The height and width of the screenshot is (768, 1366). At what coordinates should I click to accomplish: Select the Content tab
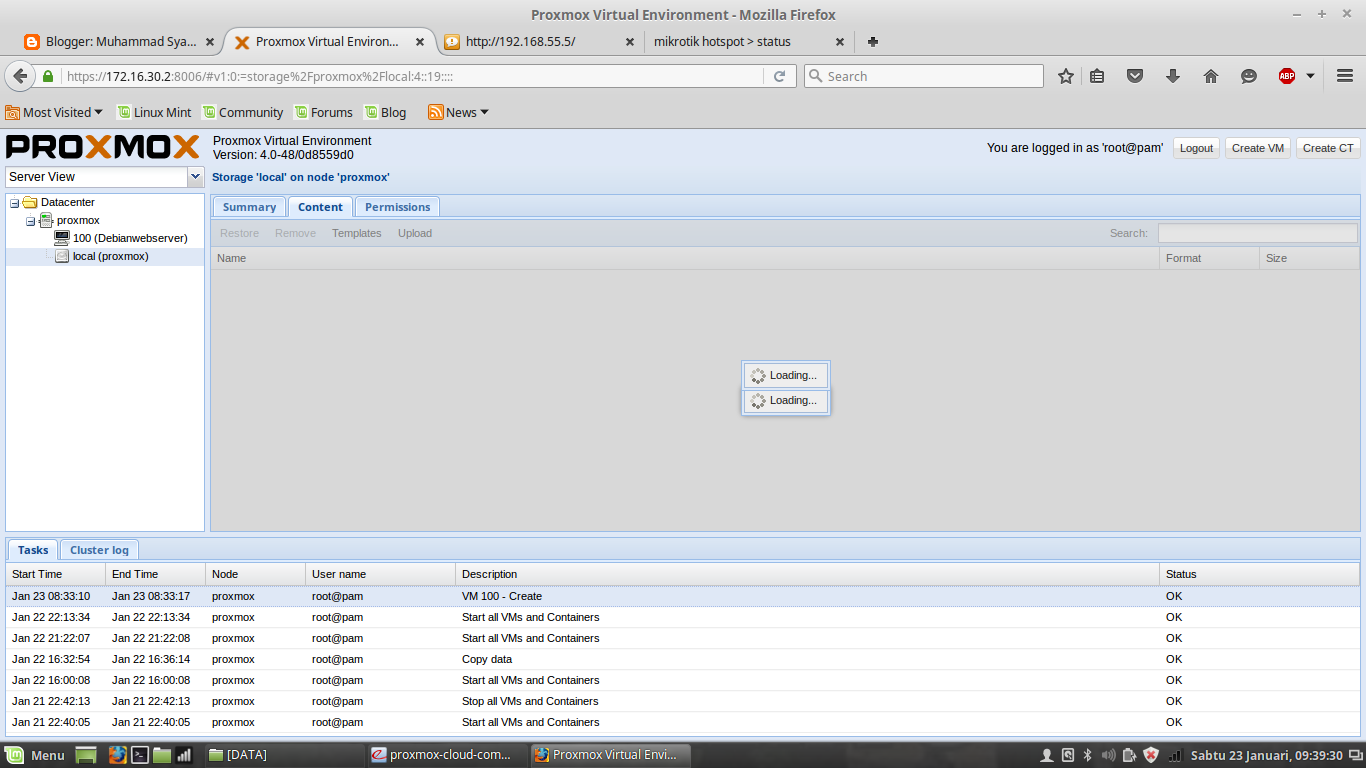click(x=320, y=207)
